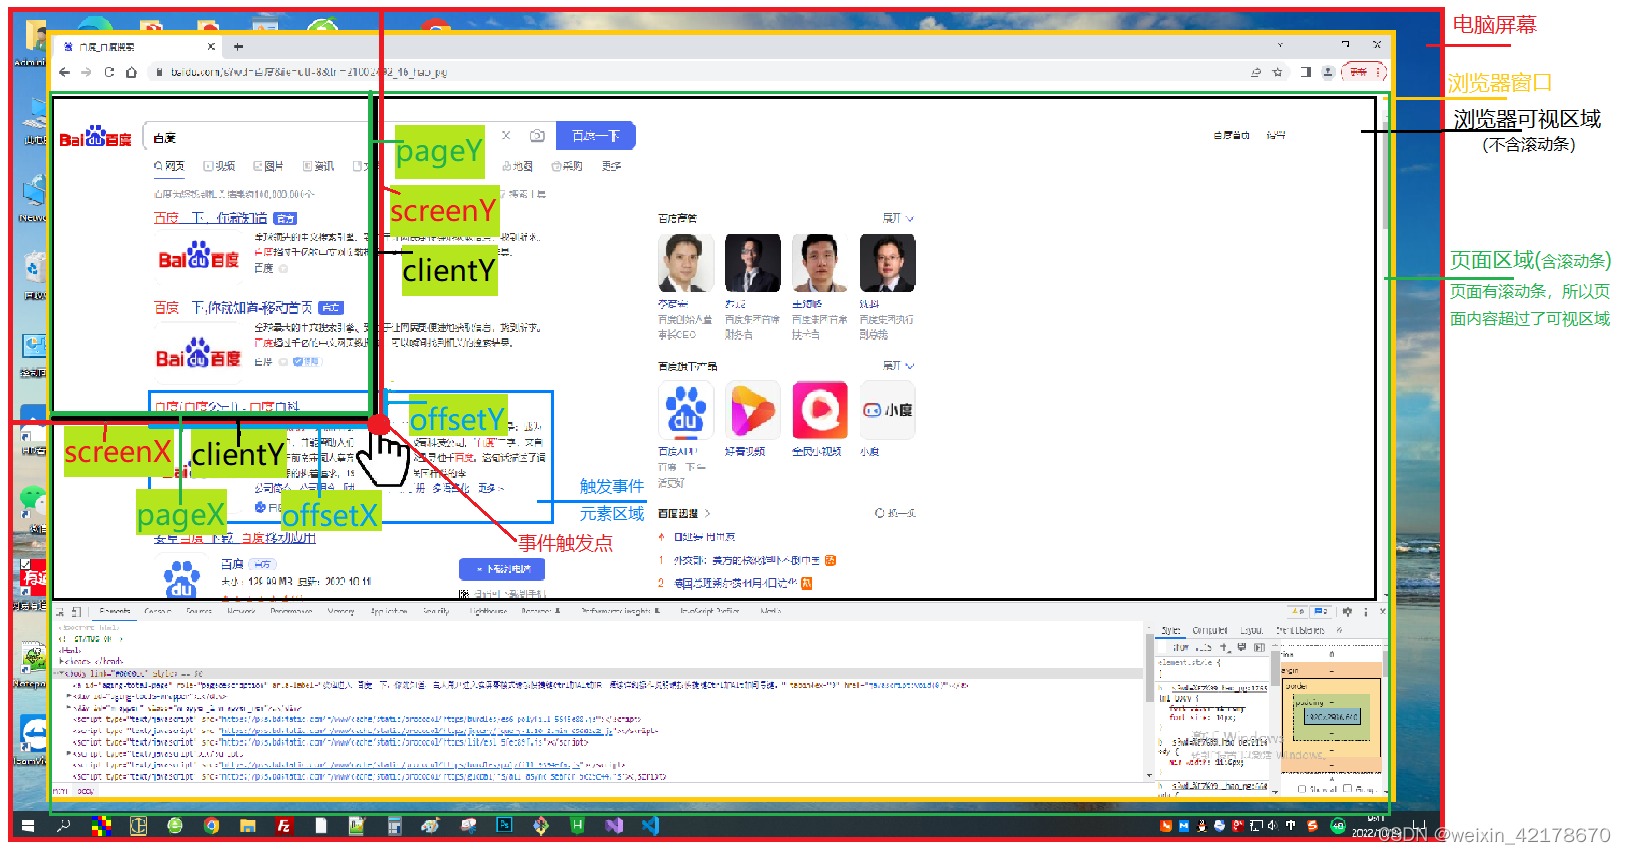
Task: Open 好看视频 product thumbnail
Action: click(752, 410)
